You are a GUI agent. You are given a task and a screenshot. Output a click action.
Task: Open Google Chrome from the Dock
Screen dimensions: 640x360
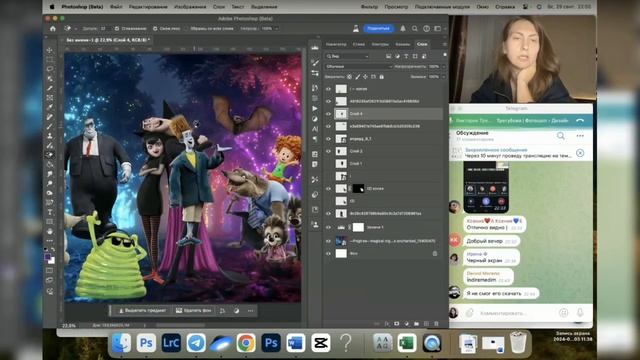tap(246, 342)
